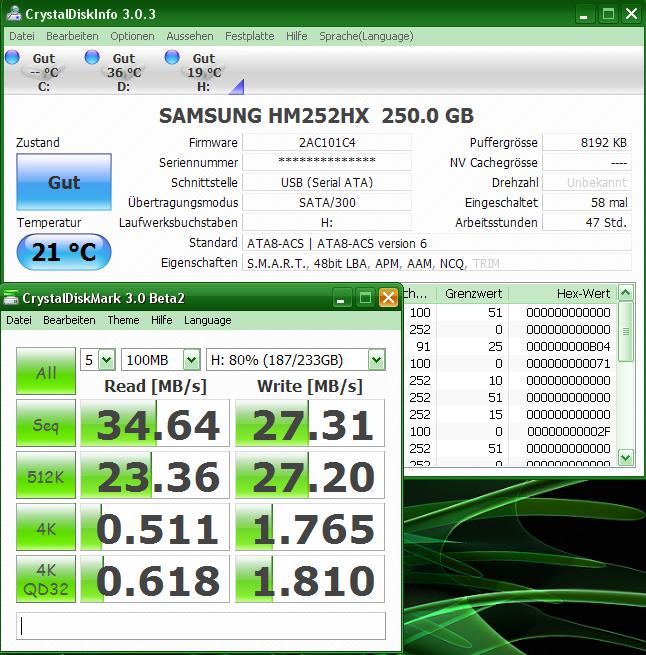The width and height of the screenshot is (646, 655).
Task: Start the 4K QD32 benchmark
Action: [46, 579]
